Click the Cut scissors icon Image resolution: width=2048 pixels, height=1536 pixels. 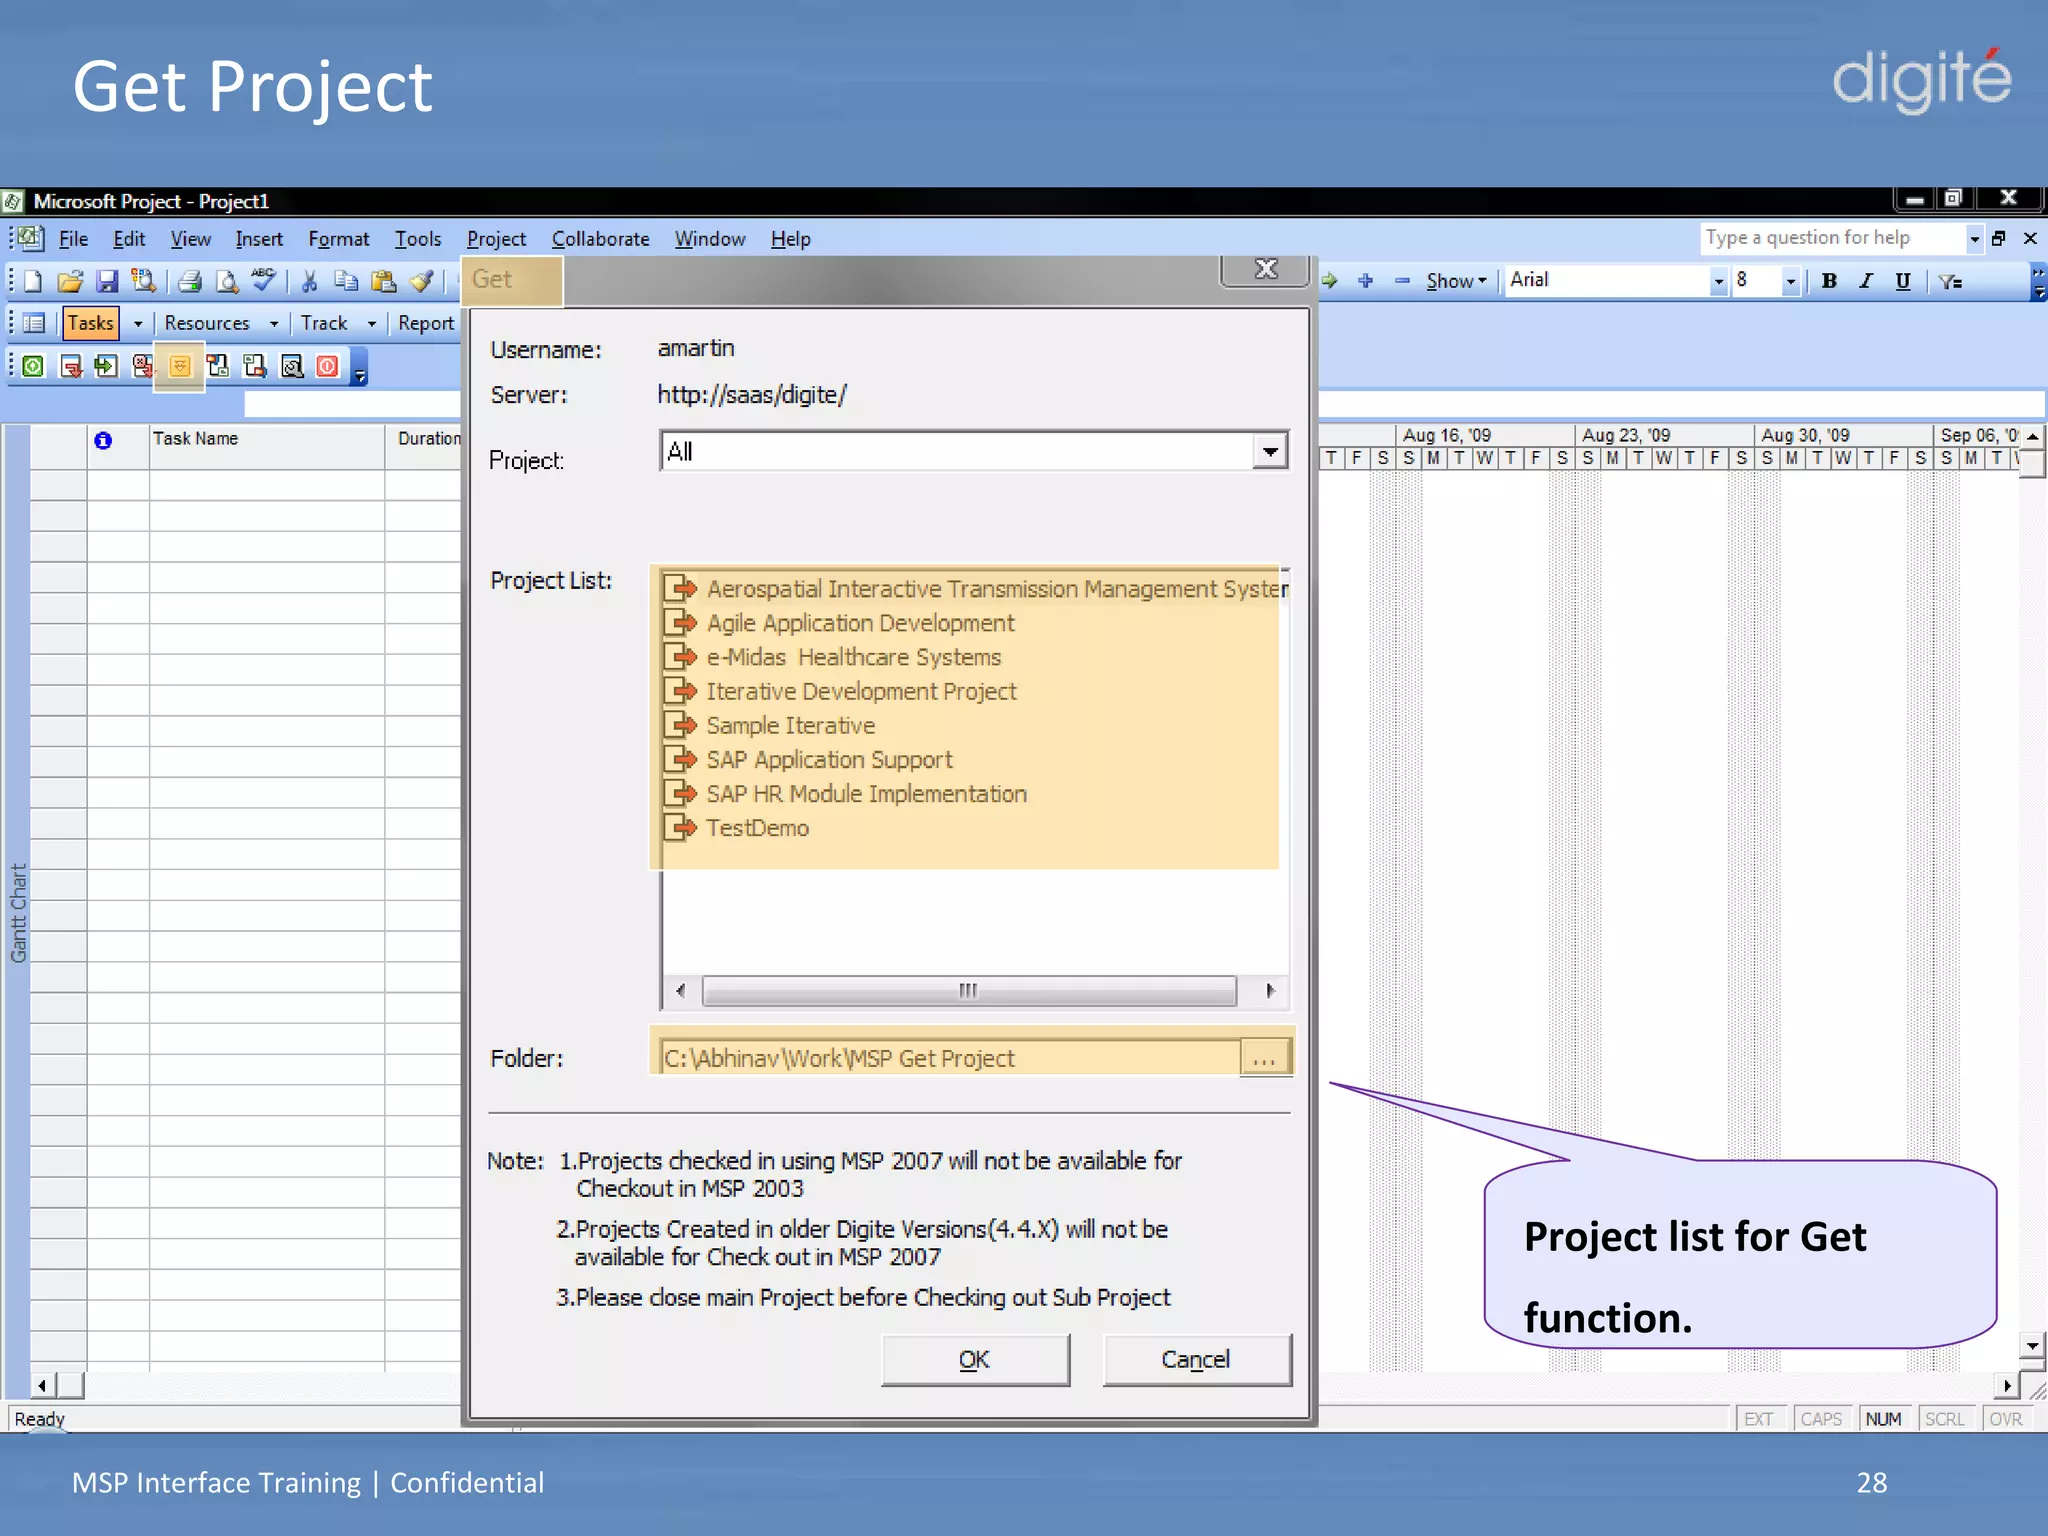click(x=310, y=281)
